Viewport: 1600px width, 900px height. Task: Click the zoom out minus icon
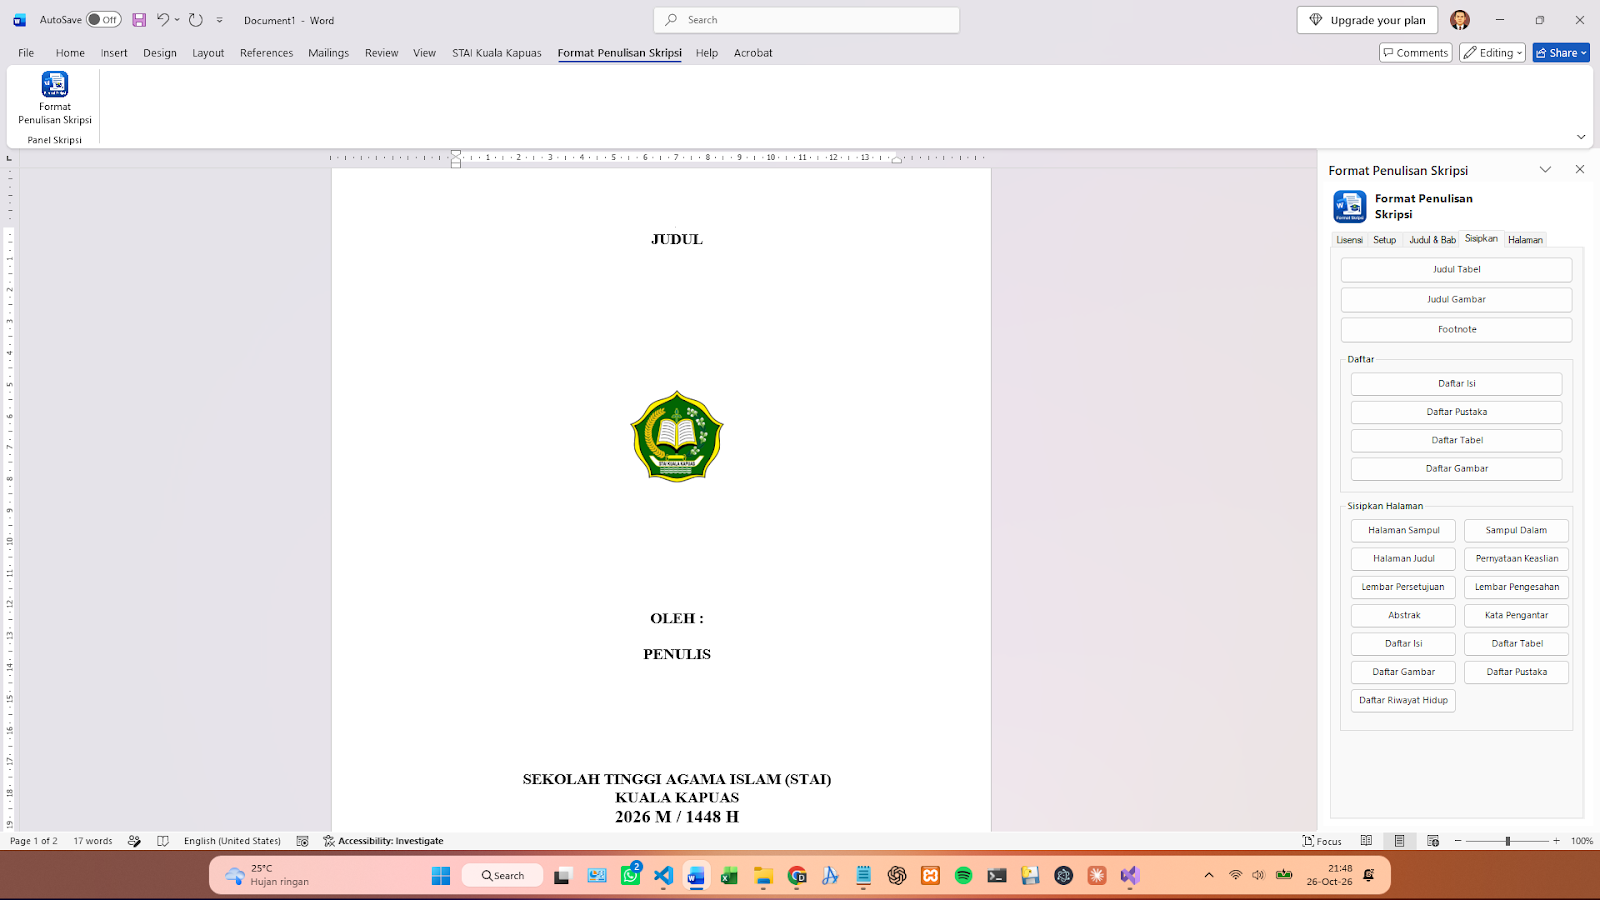(1458, 841)
